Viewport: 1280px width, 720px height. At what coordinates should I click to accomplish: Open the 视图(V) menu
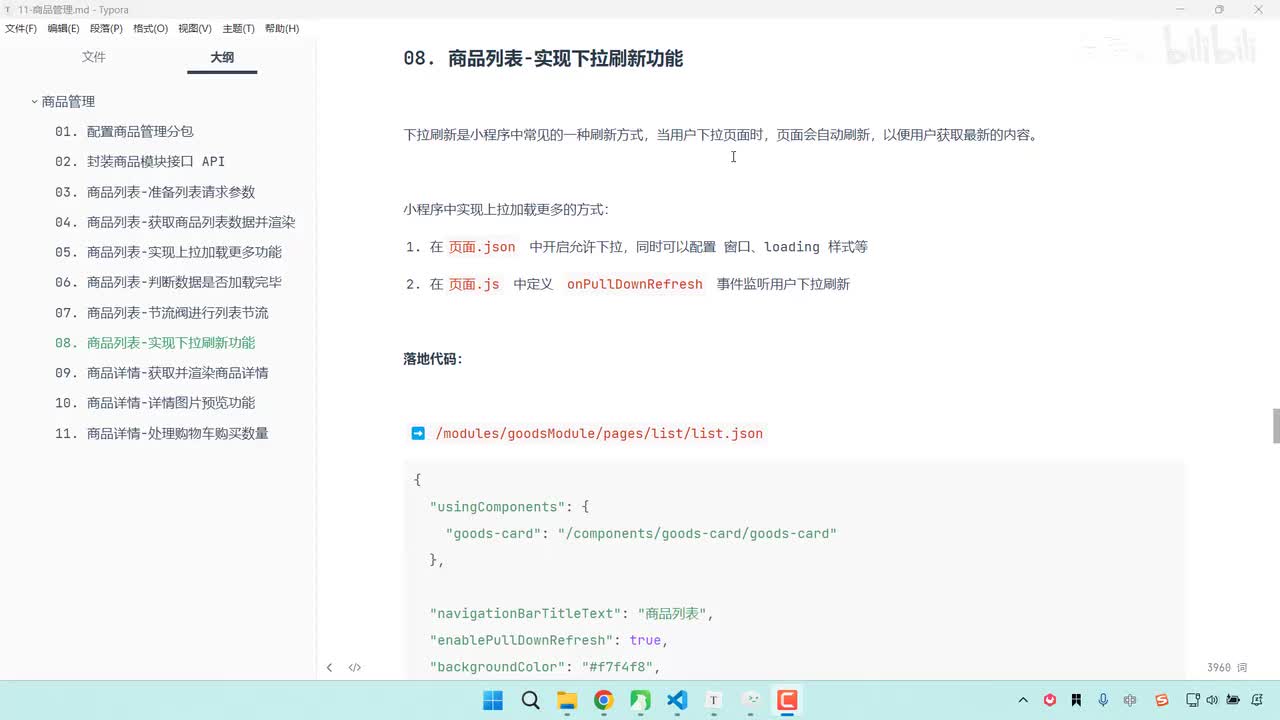(x=195, y=28)
